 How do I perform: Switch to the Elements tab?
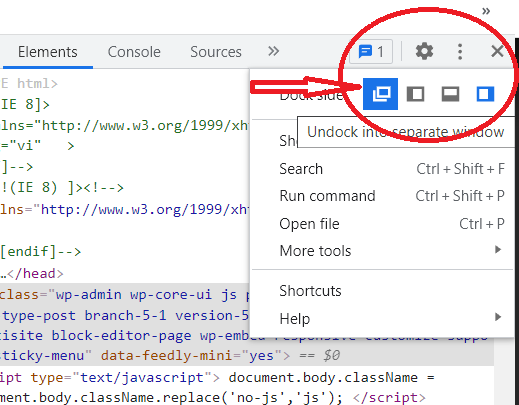tap(48, 52)
